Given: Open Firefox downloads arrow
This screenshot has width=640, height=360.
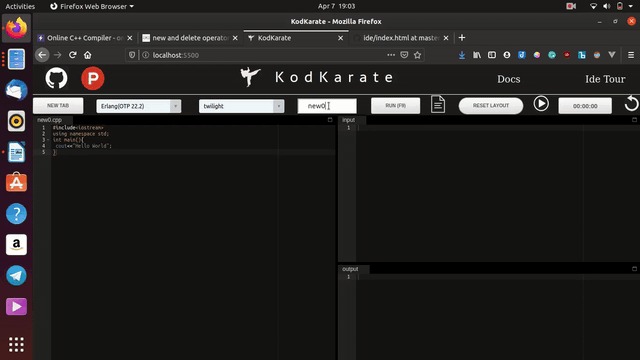Looking at the screenshot, I should [462, 55].
